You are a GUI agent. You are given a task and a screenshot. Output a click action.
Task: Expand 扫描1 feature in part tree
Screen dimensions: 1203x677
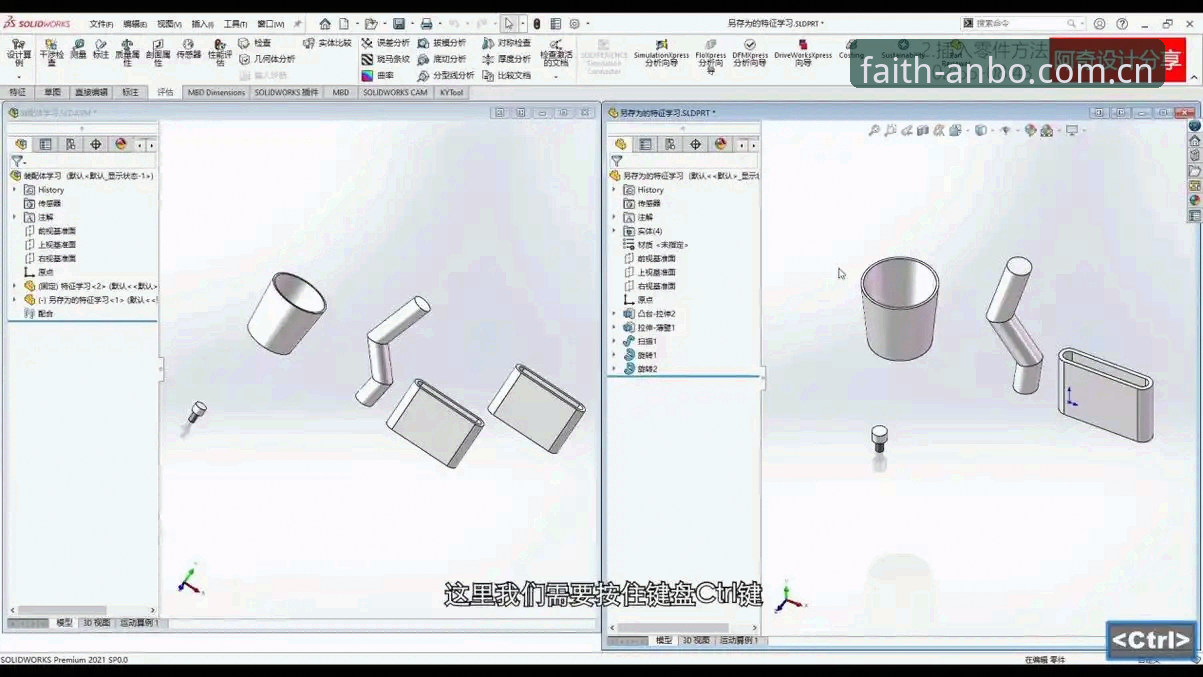click(x=614, y=341)
